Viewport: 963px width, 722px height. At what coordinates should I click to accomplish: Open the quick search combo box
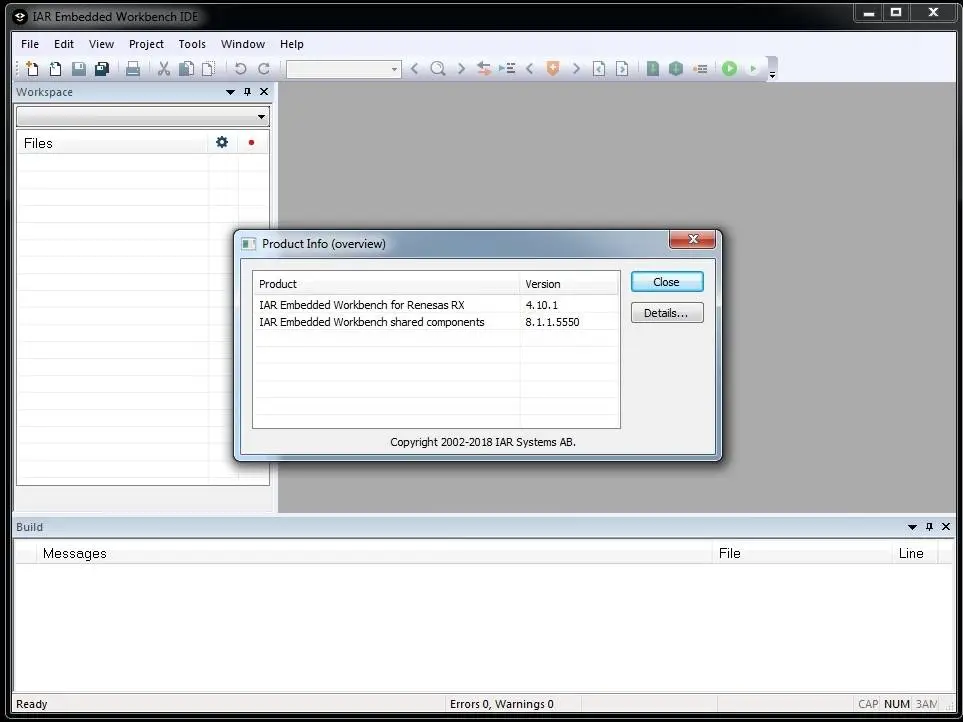(344, 69)
